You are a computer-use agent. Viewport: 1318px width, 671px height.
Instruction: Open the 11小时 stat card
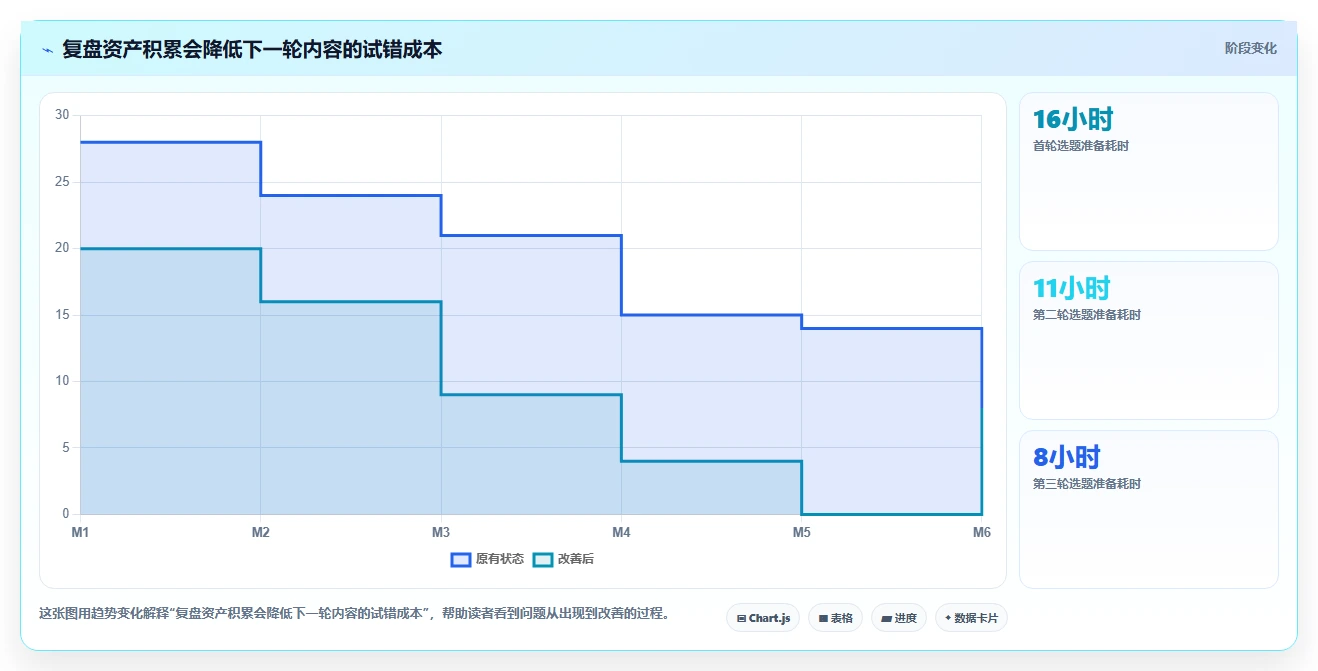pyautogui.click(x=1148, y=340)
